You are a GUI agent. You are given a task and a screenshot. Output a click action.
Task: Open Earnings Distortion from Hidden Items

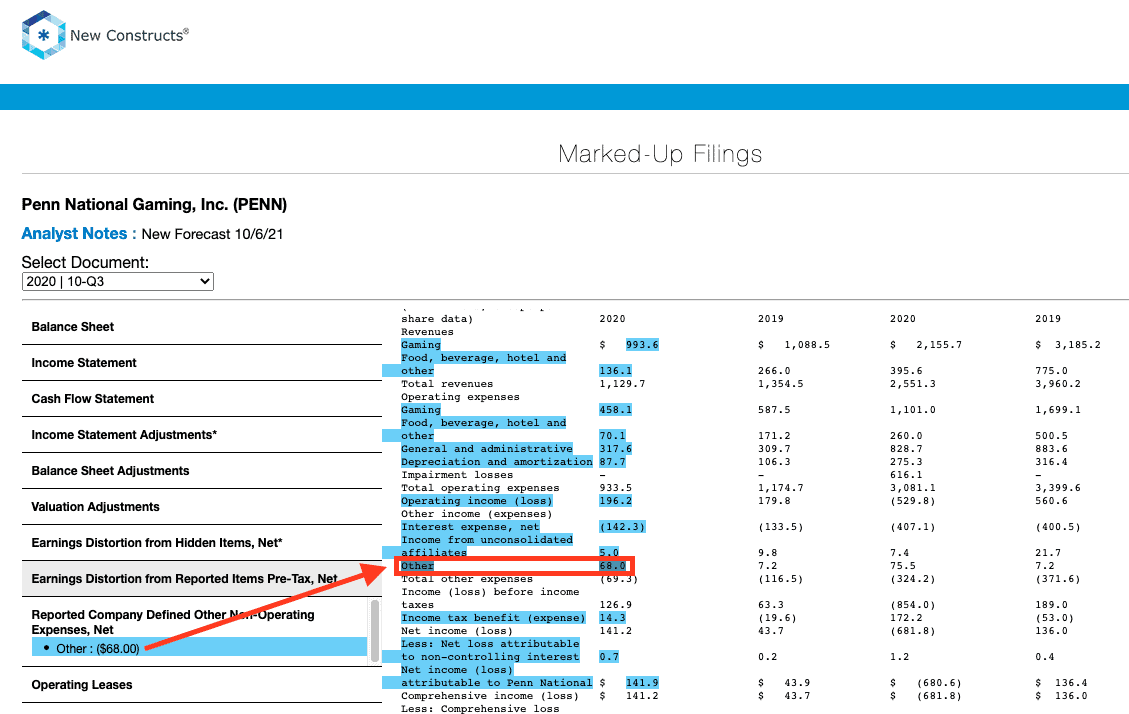[x=157, y=543]
